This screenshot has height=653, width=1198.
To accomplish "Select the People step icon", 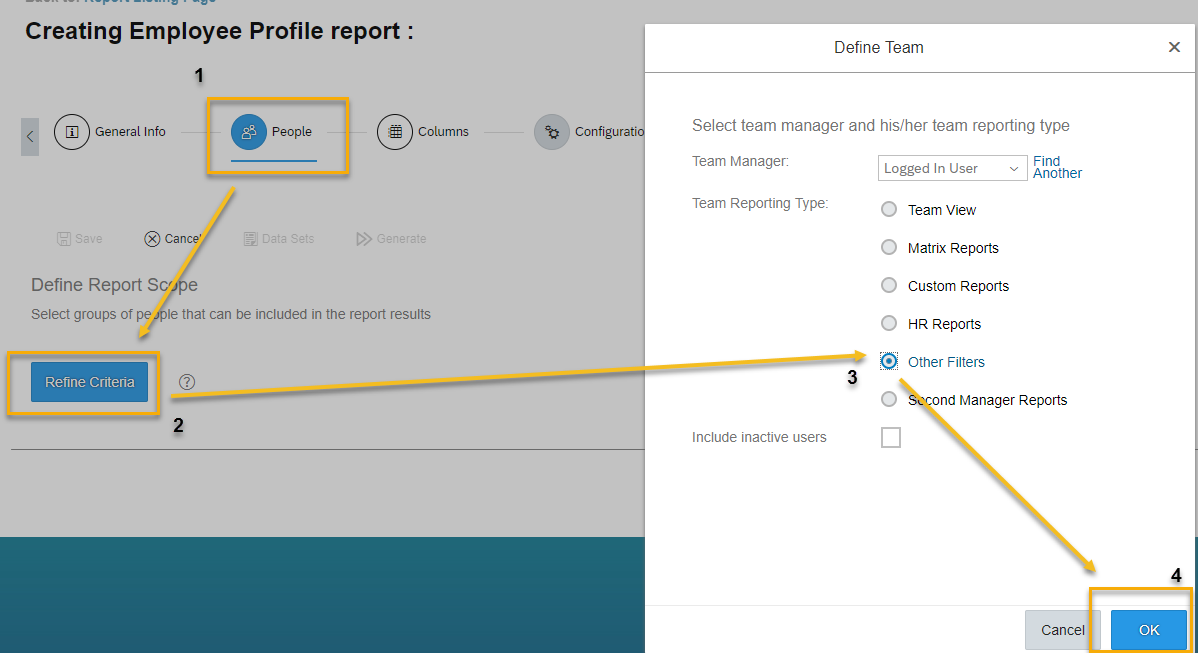I will click(248, 132).
